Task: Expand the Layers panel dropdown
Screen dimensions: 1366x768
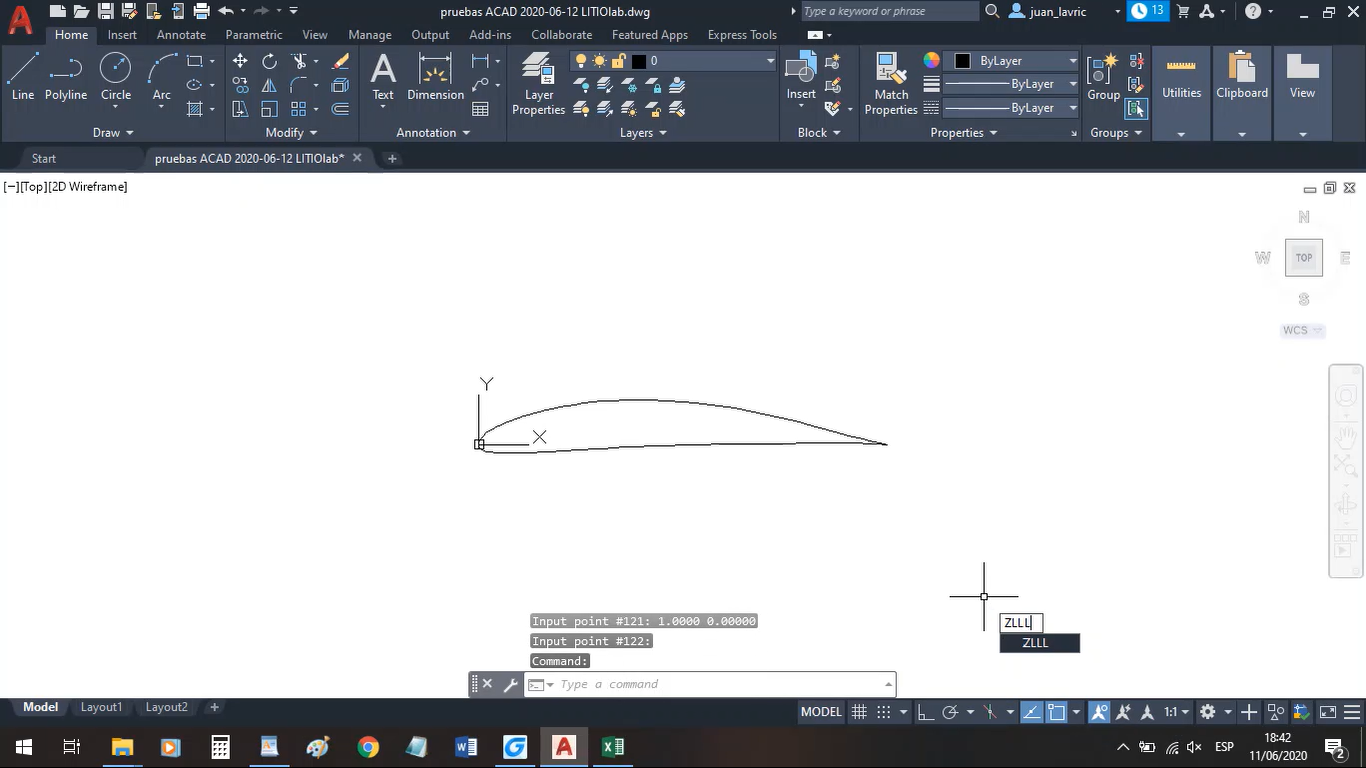Action: tap(643, 132)
